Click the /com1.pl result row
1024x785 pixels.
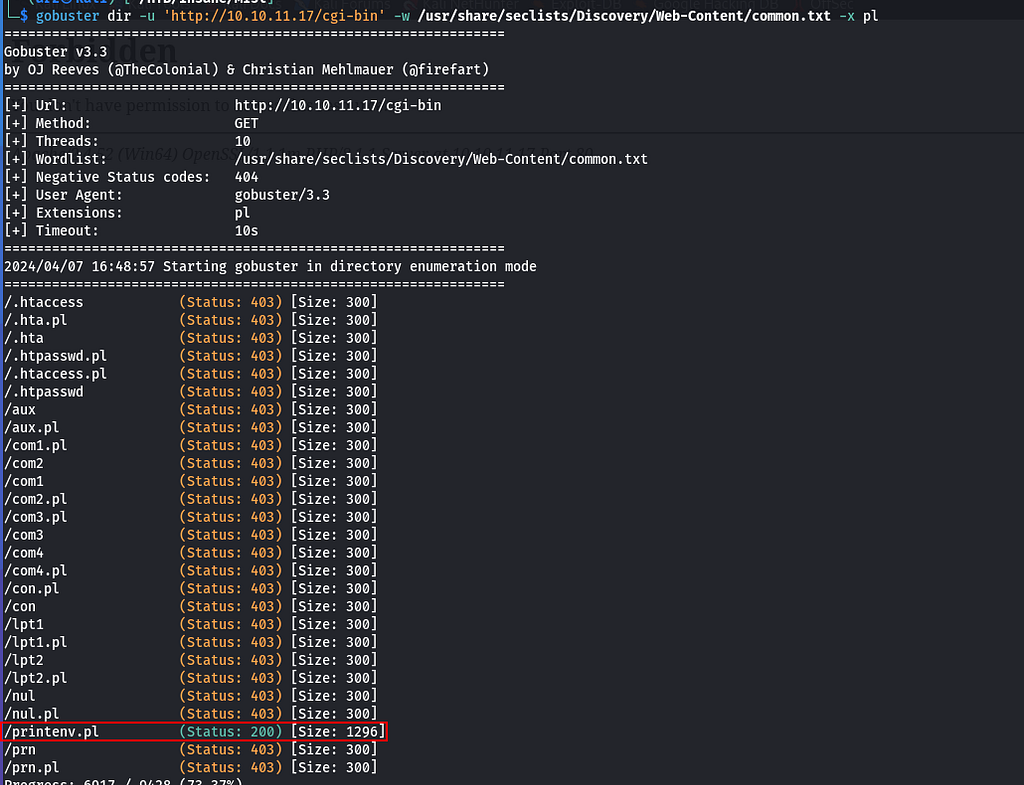[x=191, y=445]
